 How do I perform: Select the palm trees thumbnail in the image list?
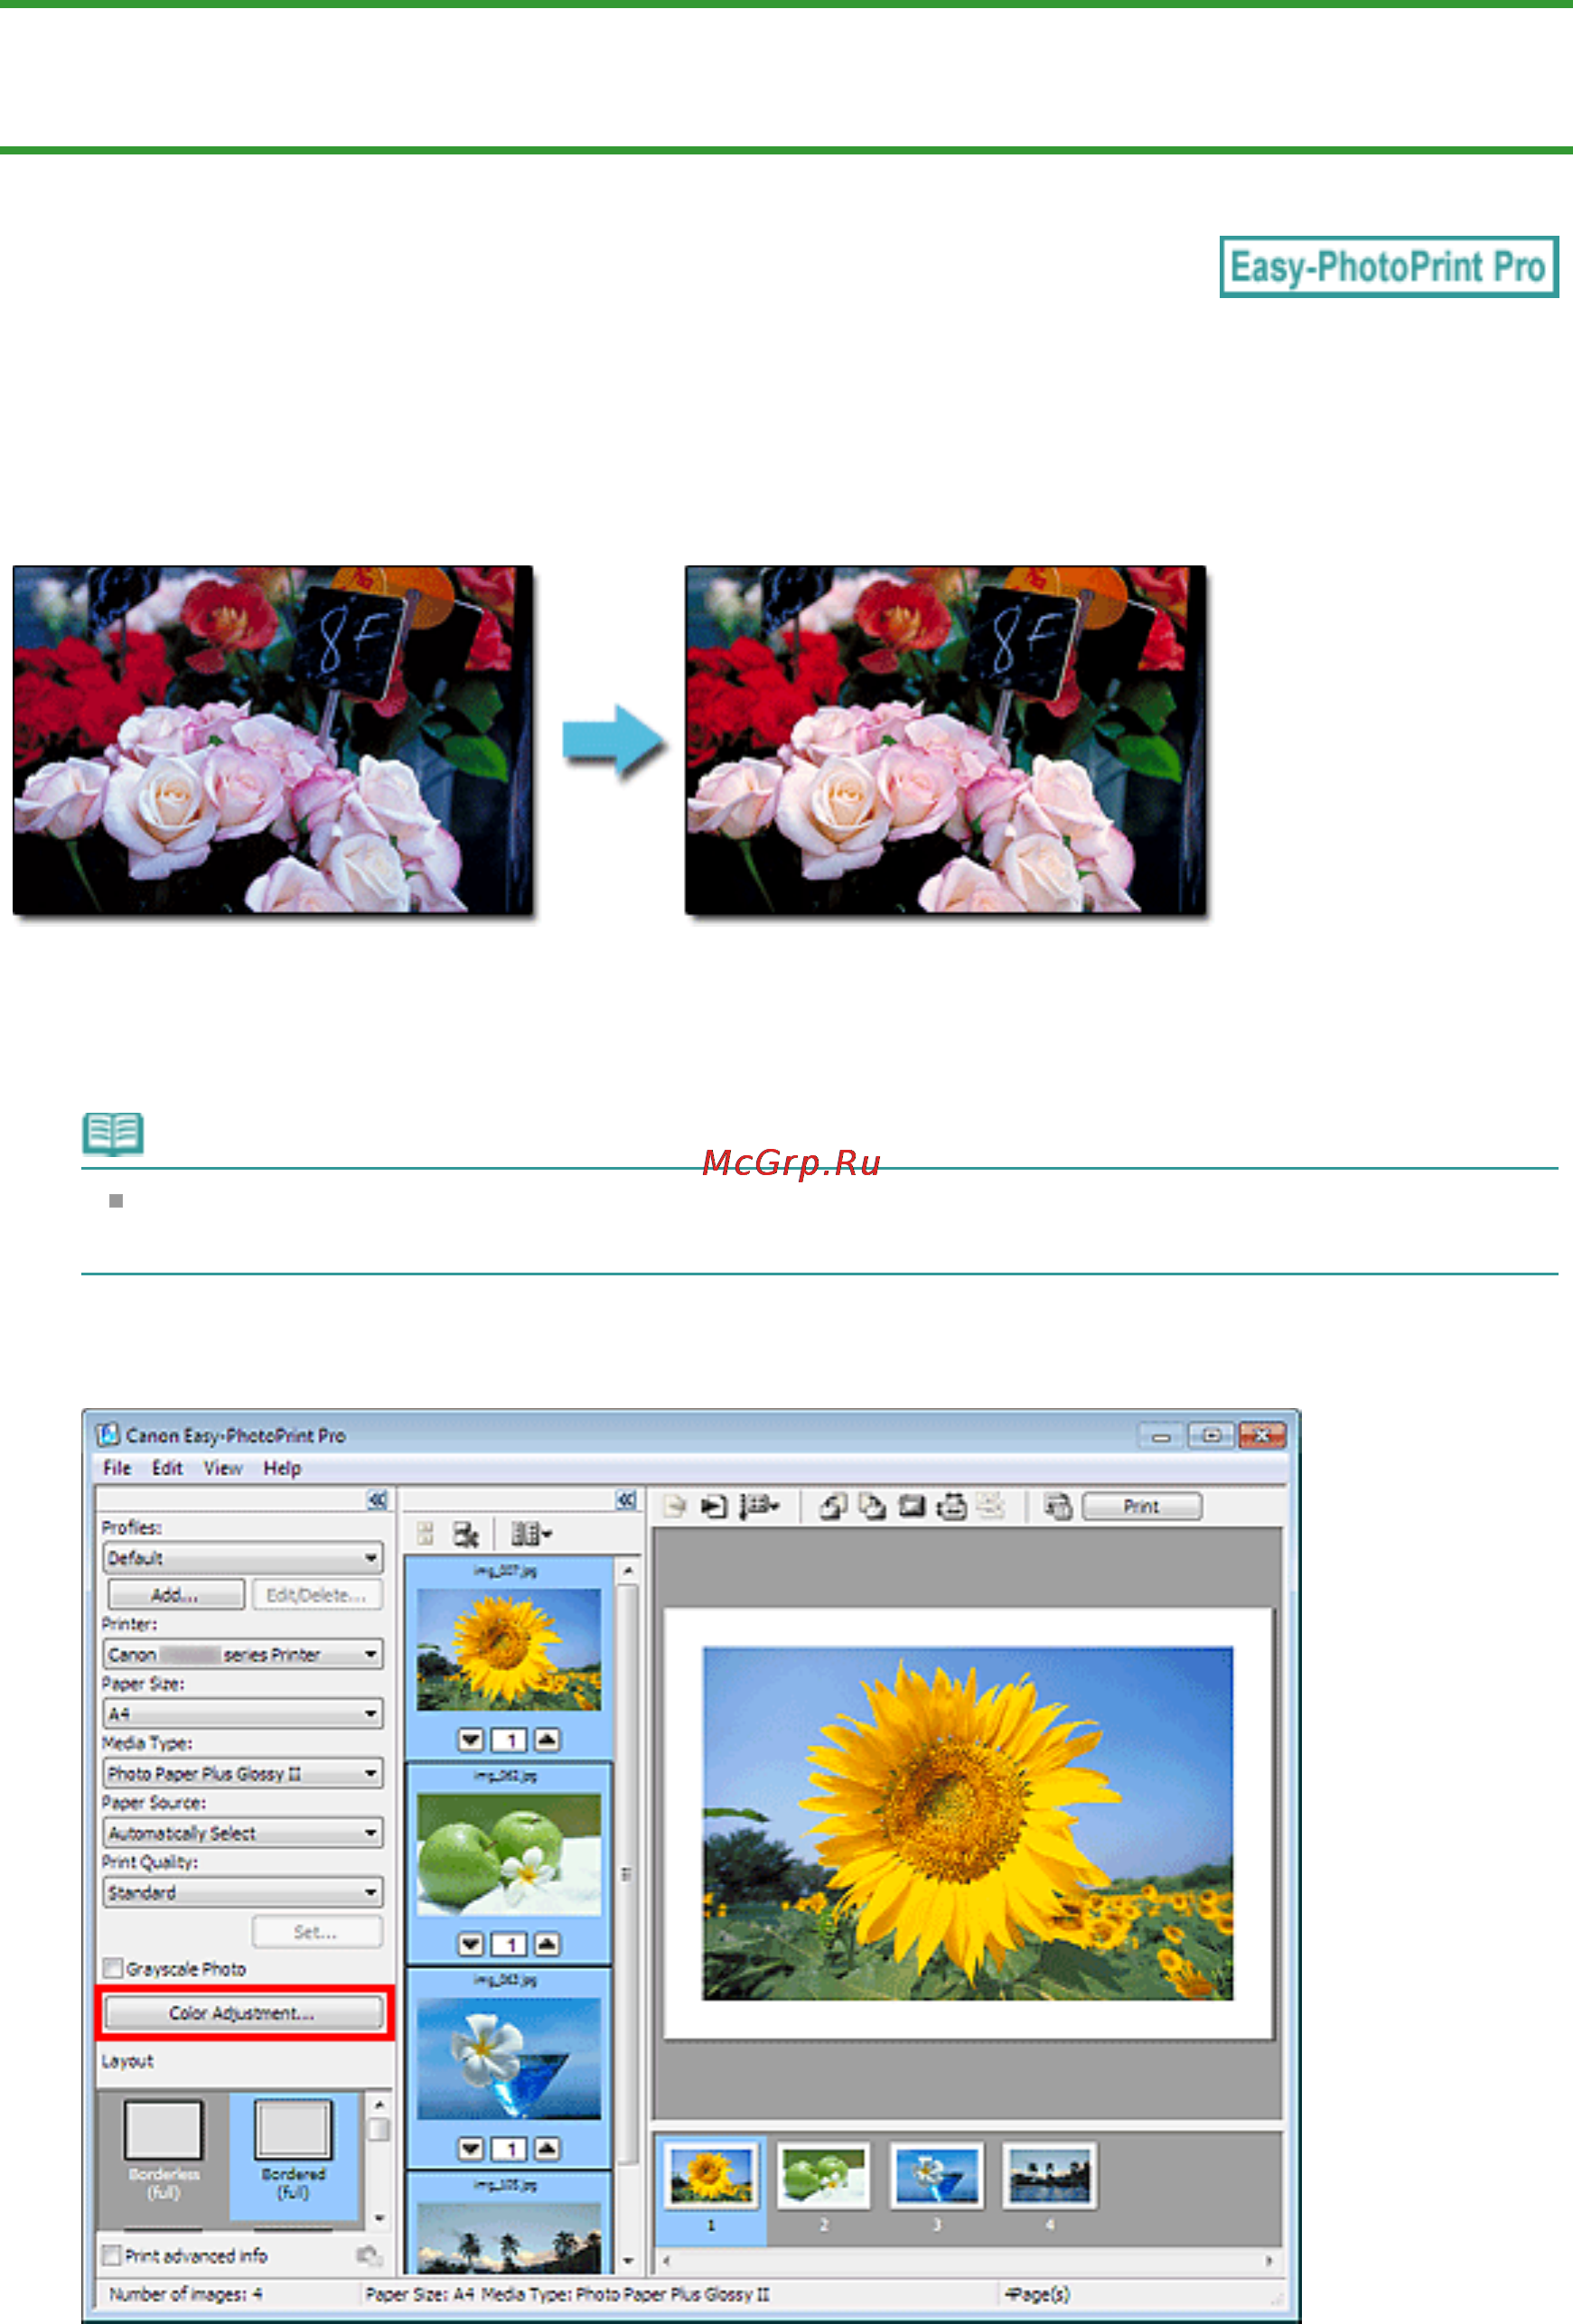509,2238
